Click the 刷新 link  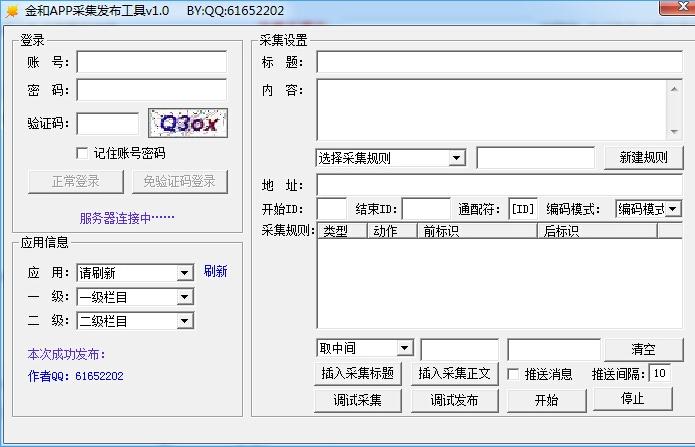click(x=215, y=271)
